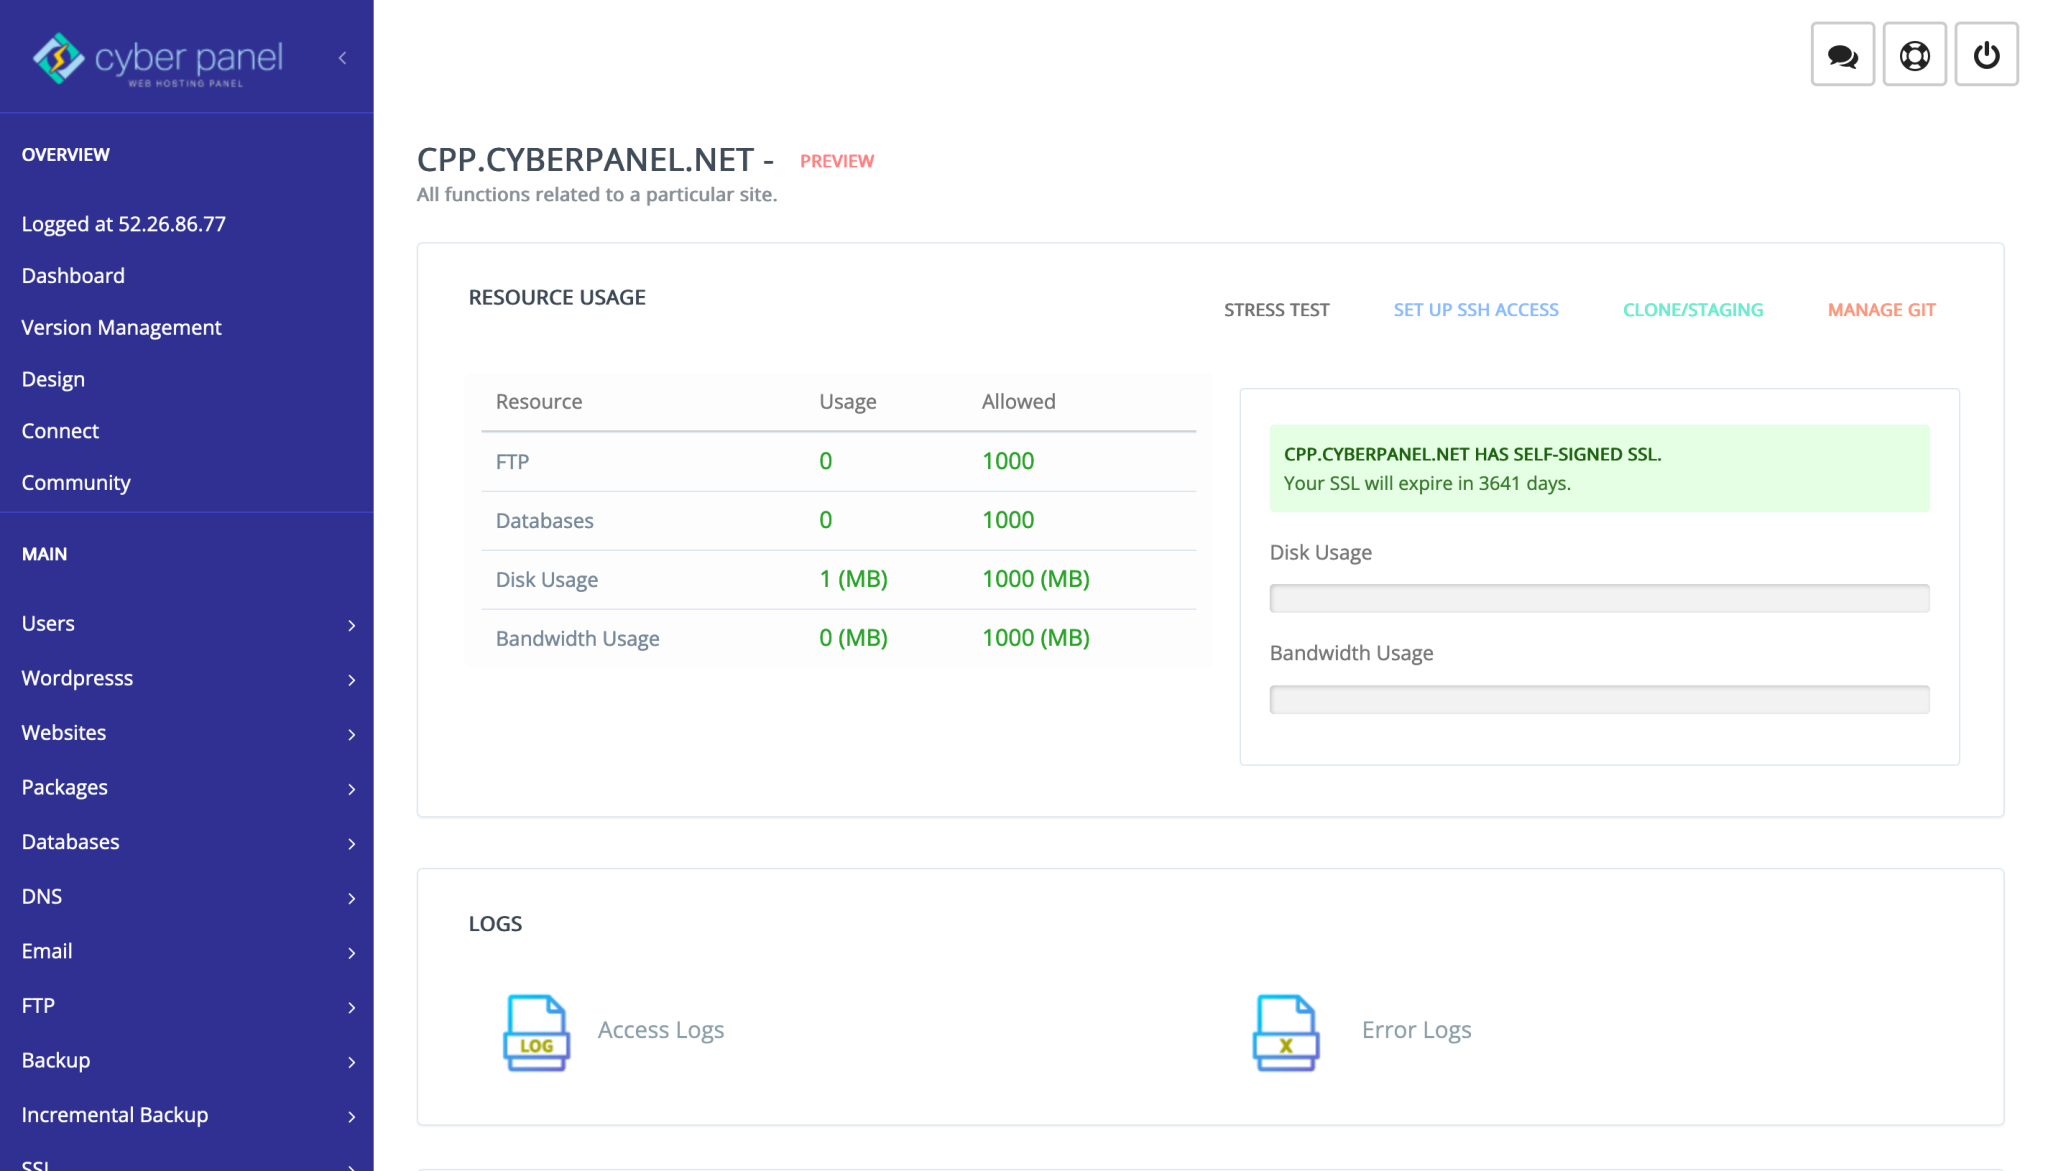Click the Bandwidth Usage usage value 0 (MB)

click(x=853, y=638)
